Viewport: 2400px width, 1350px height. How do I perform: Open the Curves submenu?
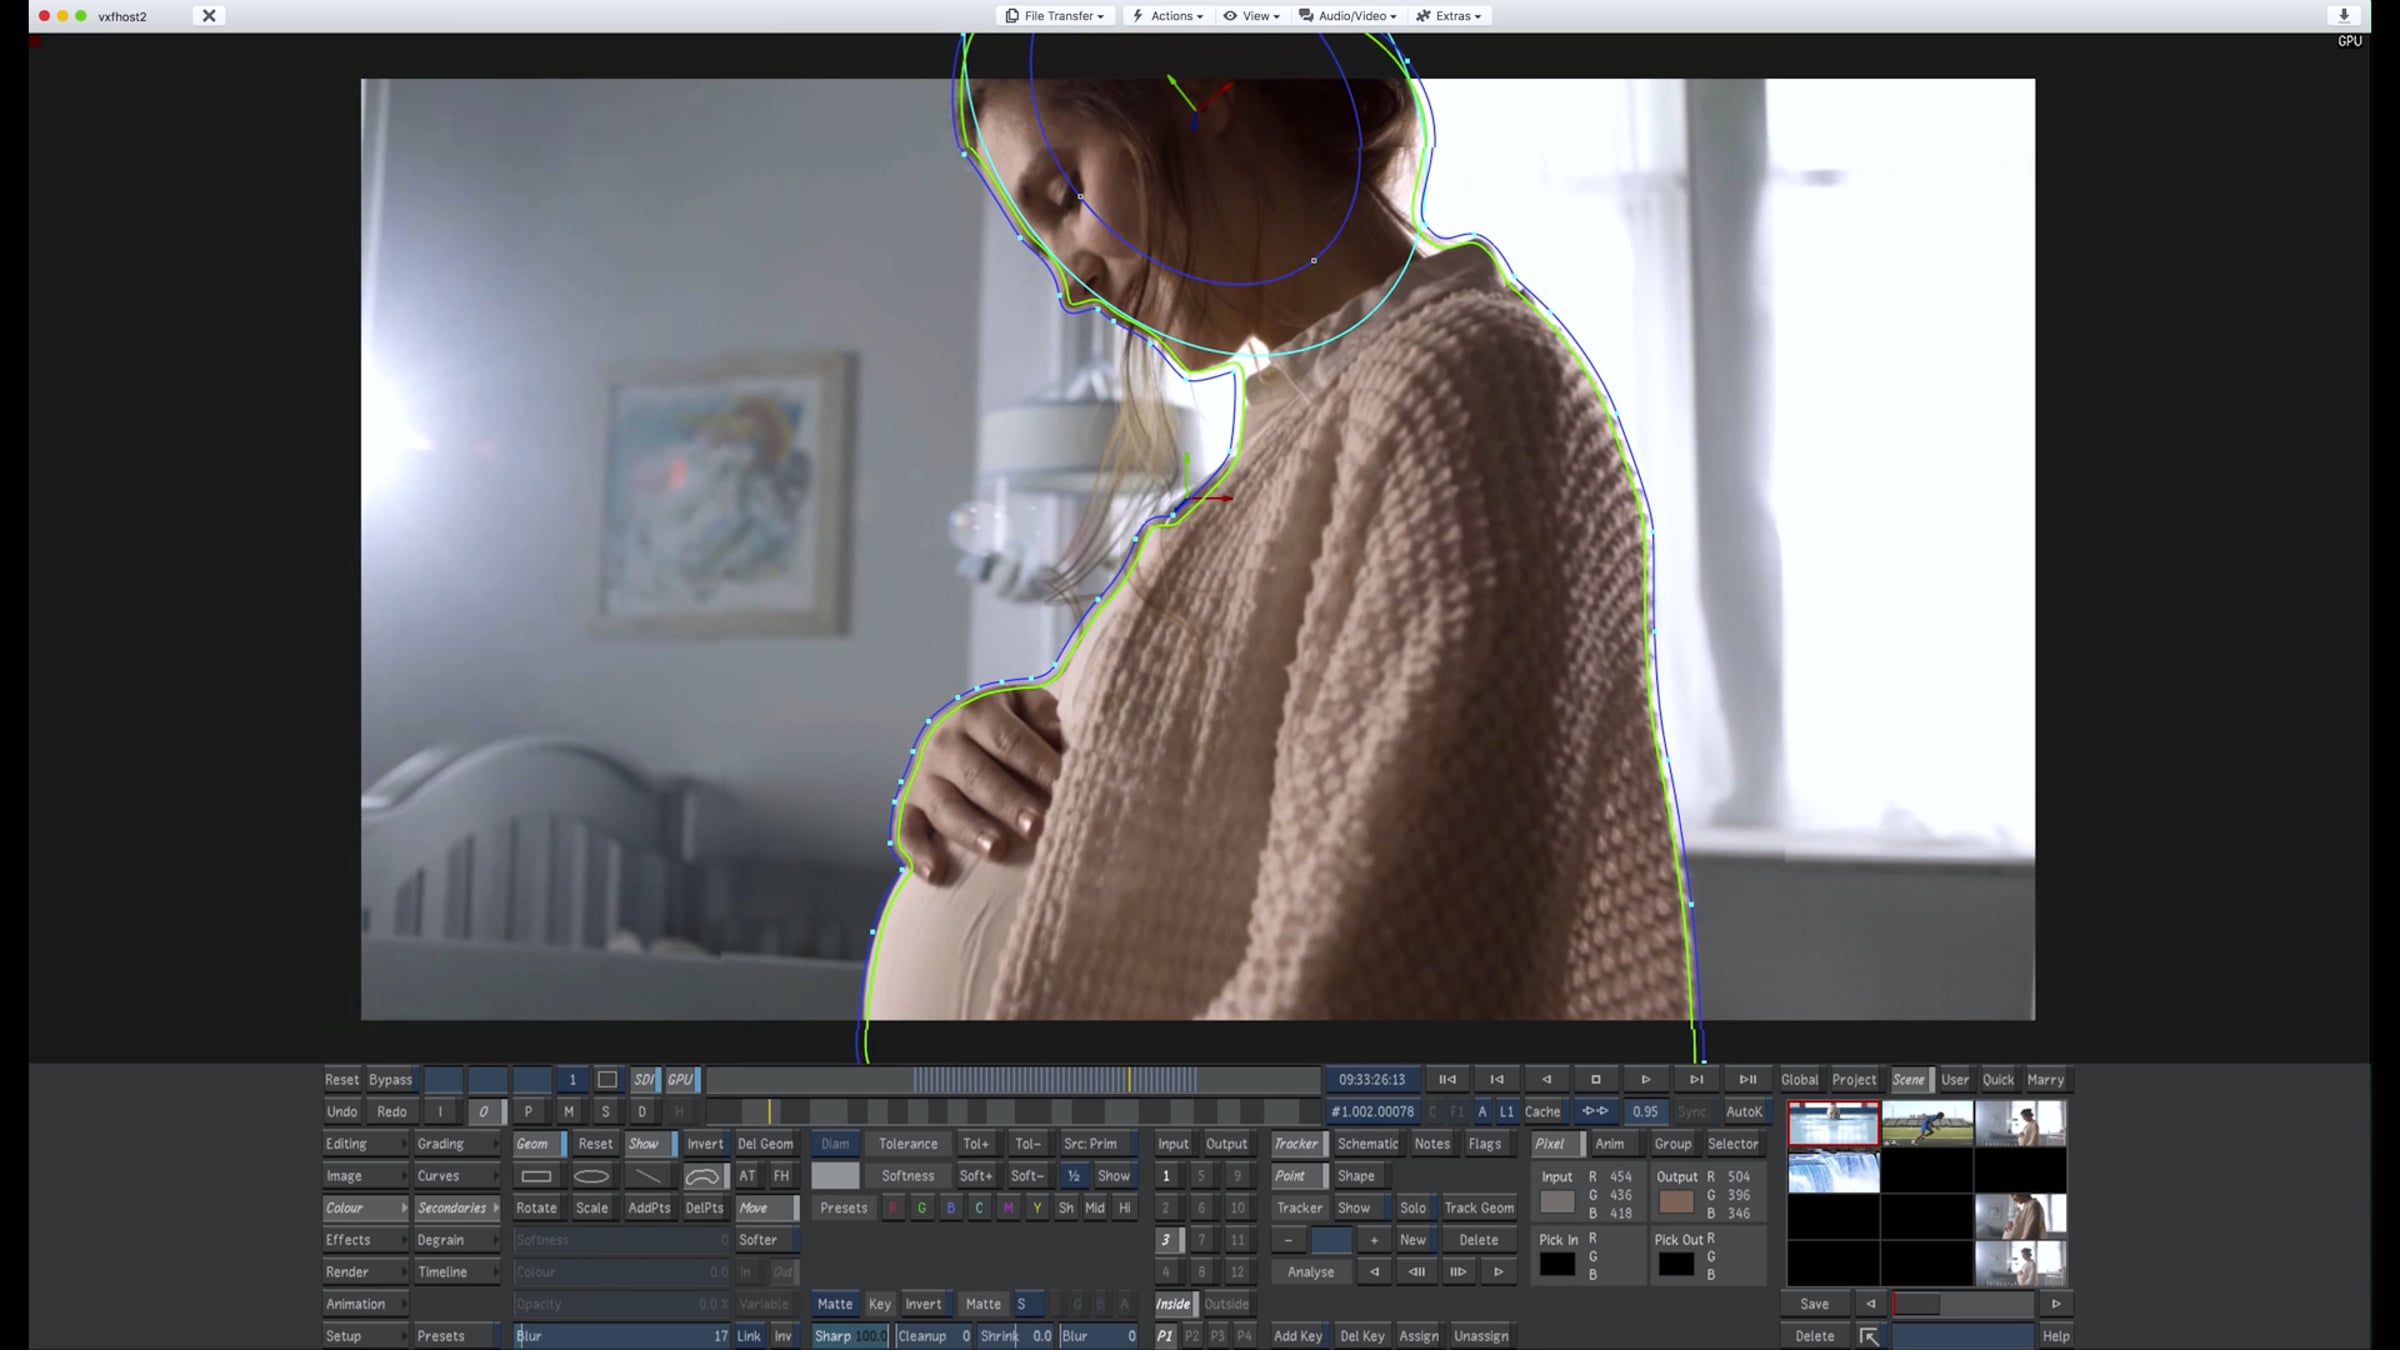point(457,1176)
